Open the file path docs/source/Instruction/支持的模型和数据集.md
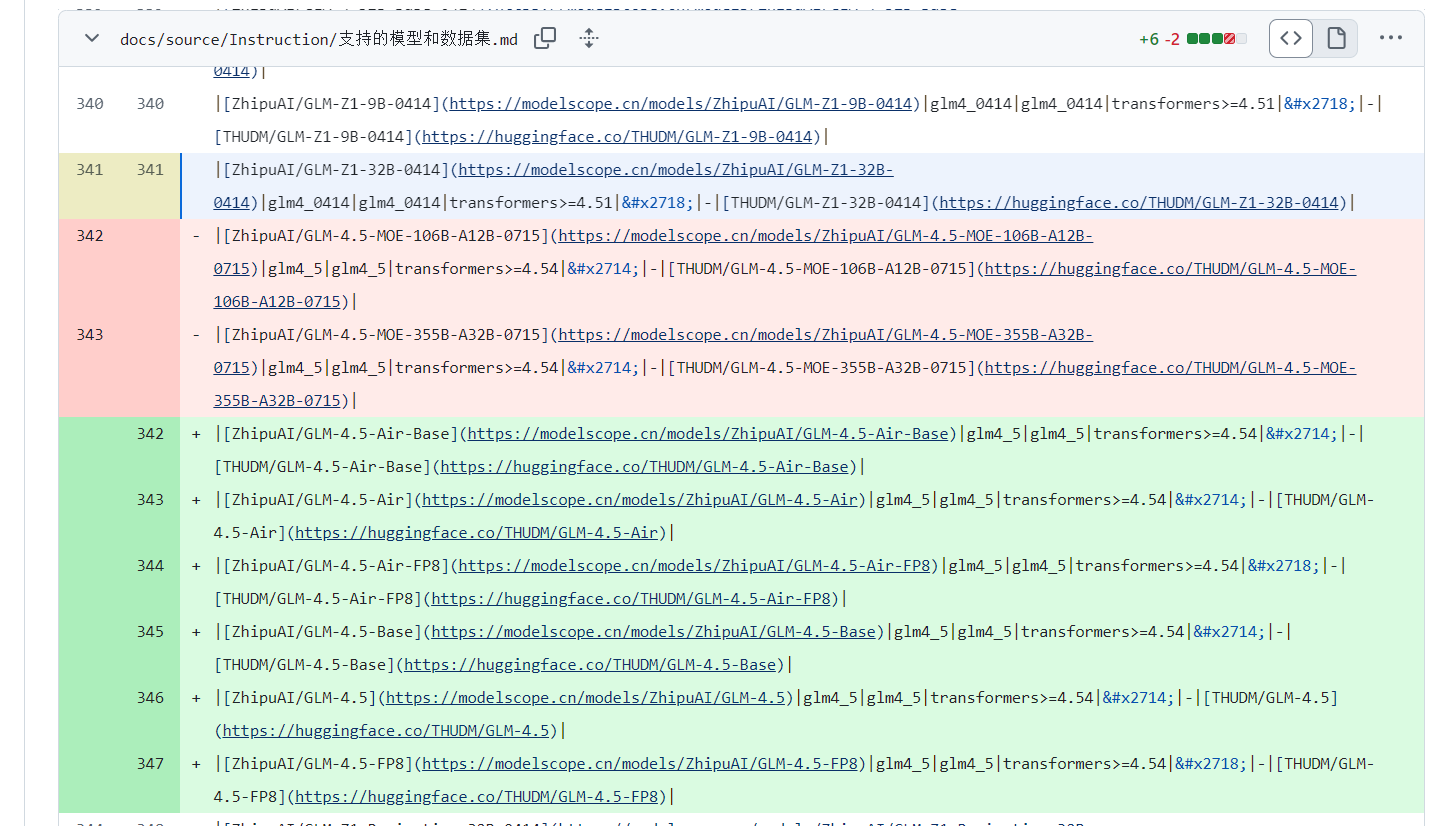 coord(319,40)
